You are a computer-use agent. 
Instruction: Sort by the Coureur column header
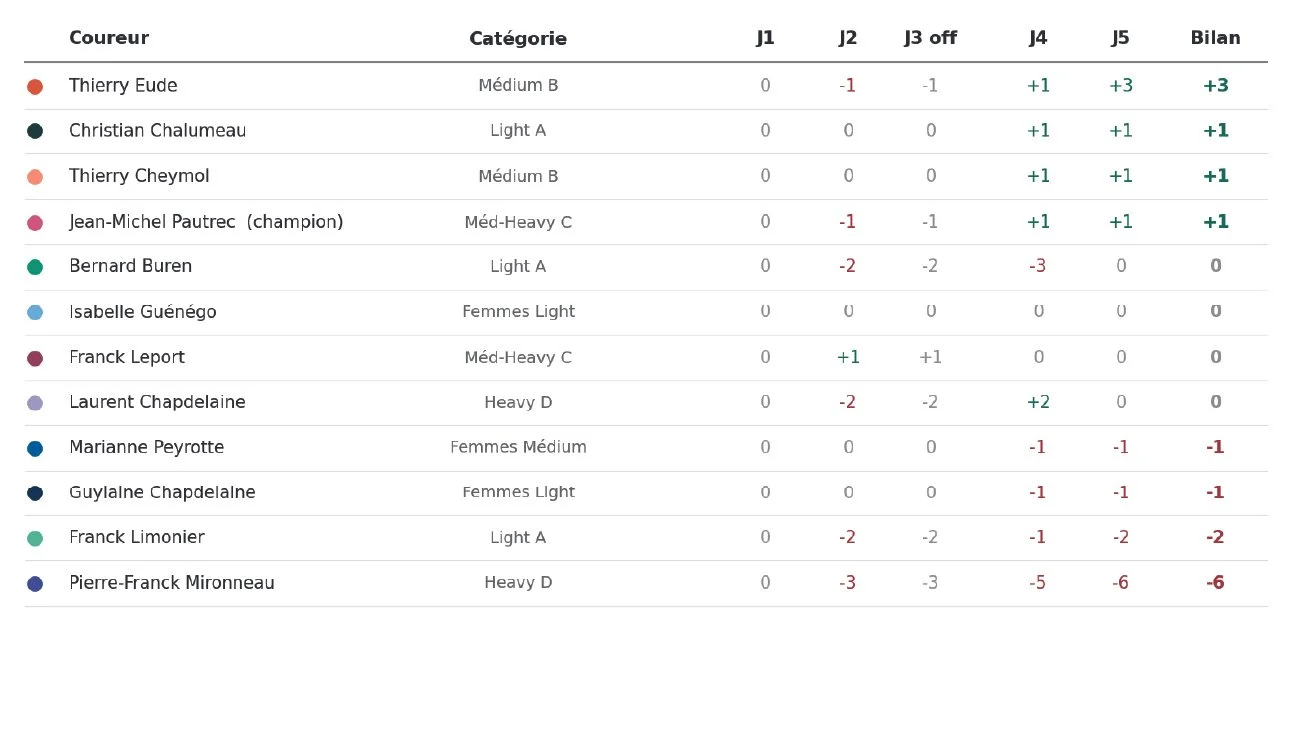109,38
